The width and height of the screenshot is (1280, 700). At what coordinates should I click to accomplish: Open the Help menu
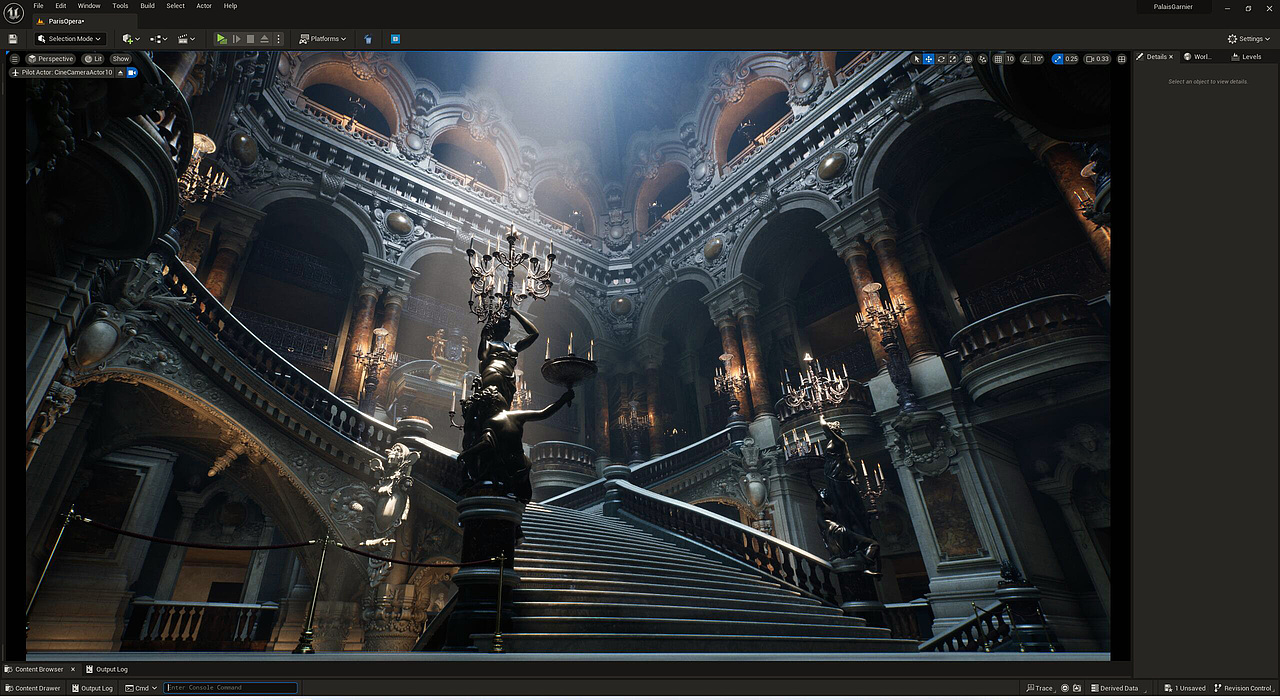[230, 6]
